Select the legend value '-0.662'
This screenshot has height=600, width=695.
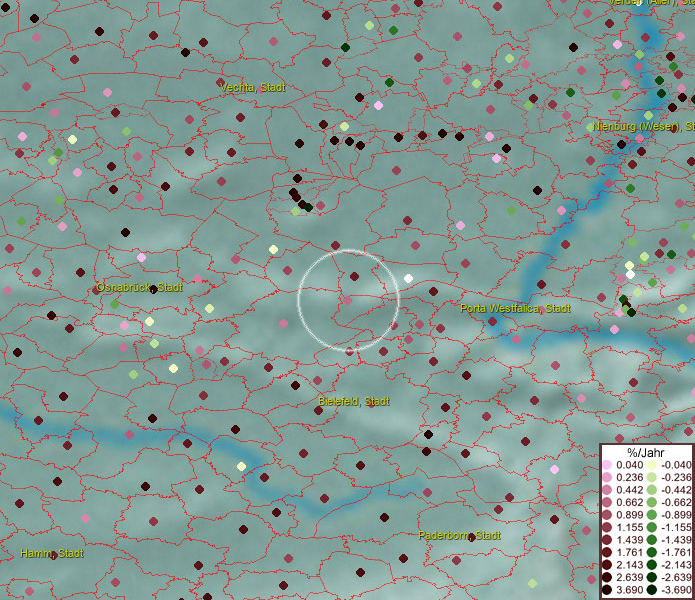(676, 503)
